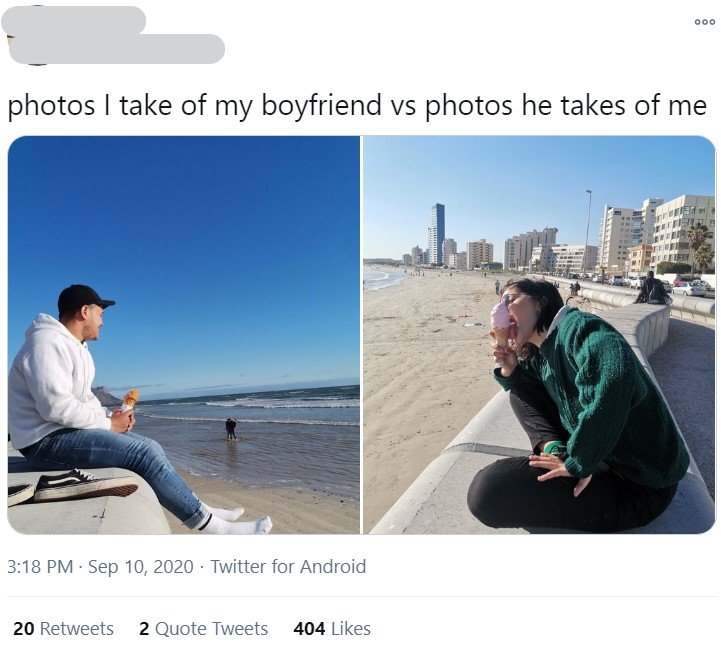Viewport: 721px width, 646px height.
Task: Open left photo of man in white hoodie
Action: coord(184,335)
